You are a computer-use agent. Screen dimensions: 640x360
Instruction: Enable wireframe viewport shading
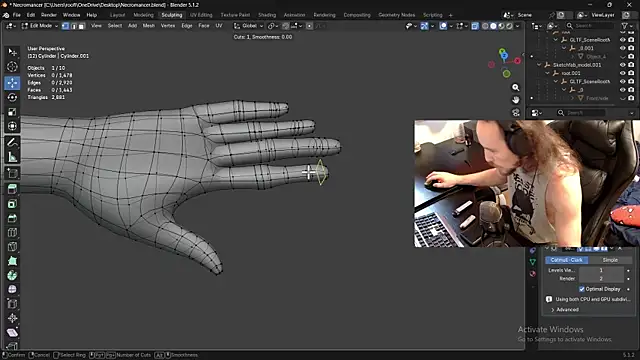(485, 26)
